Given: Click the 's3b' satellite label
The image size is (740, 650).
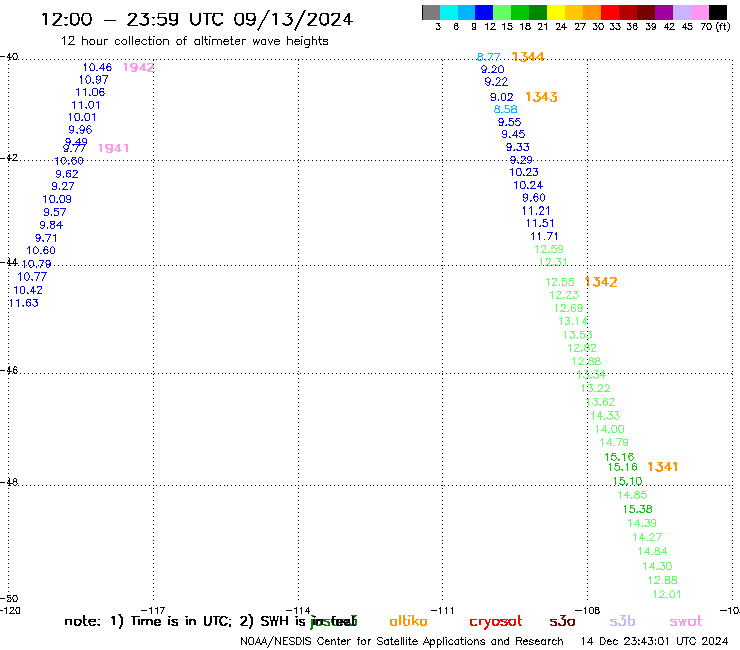Looking at the screenshot, I should click(x=622, y=621).
